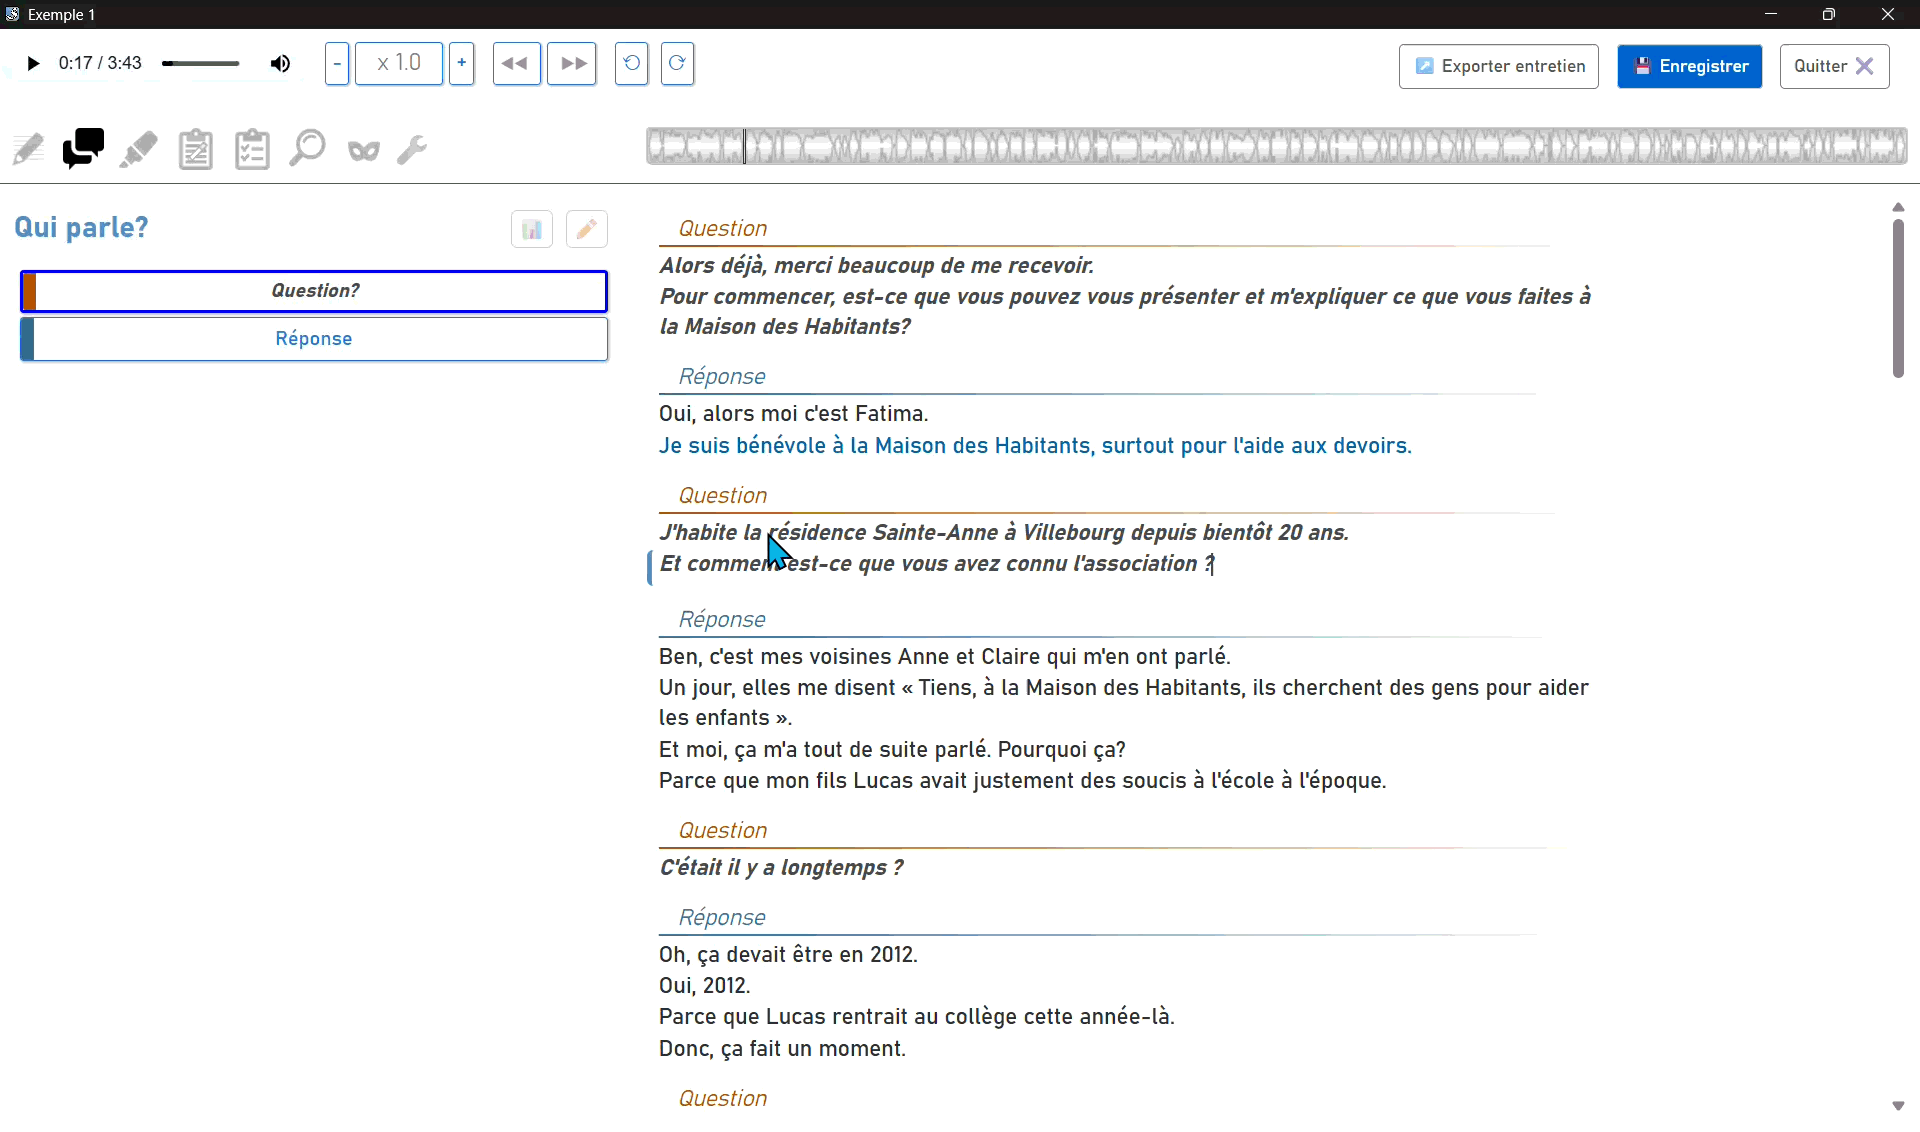The height and width of the screenshot is (1132, 1920).
Task: Open the wrench settings tool
Action: (412, 150)
